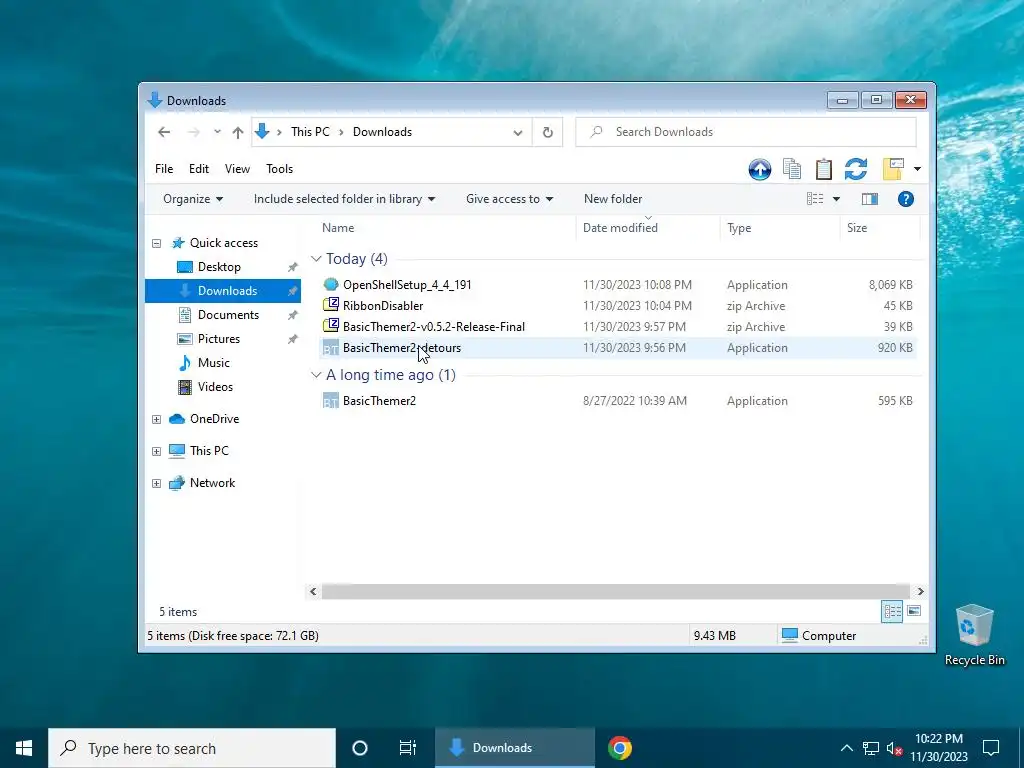Click the Refresh arrows toolbar icon

[856, 169]
